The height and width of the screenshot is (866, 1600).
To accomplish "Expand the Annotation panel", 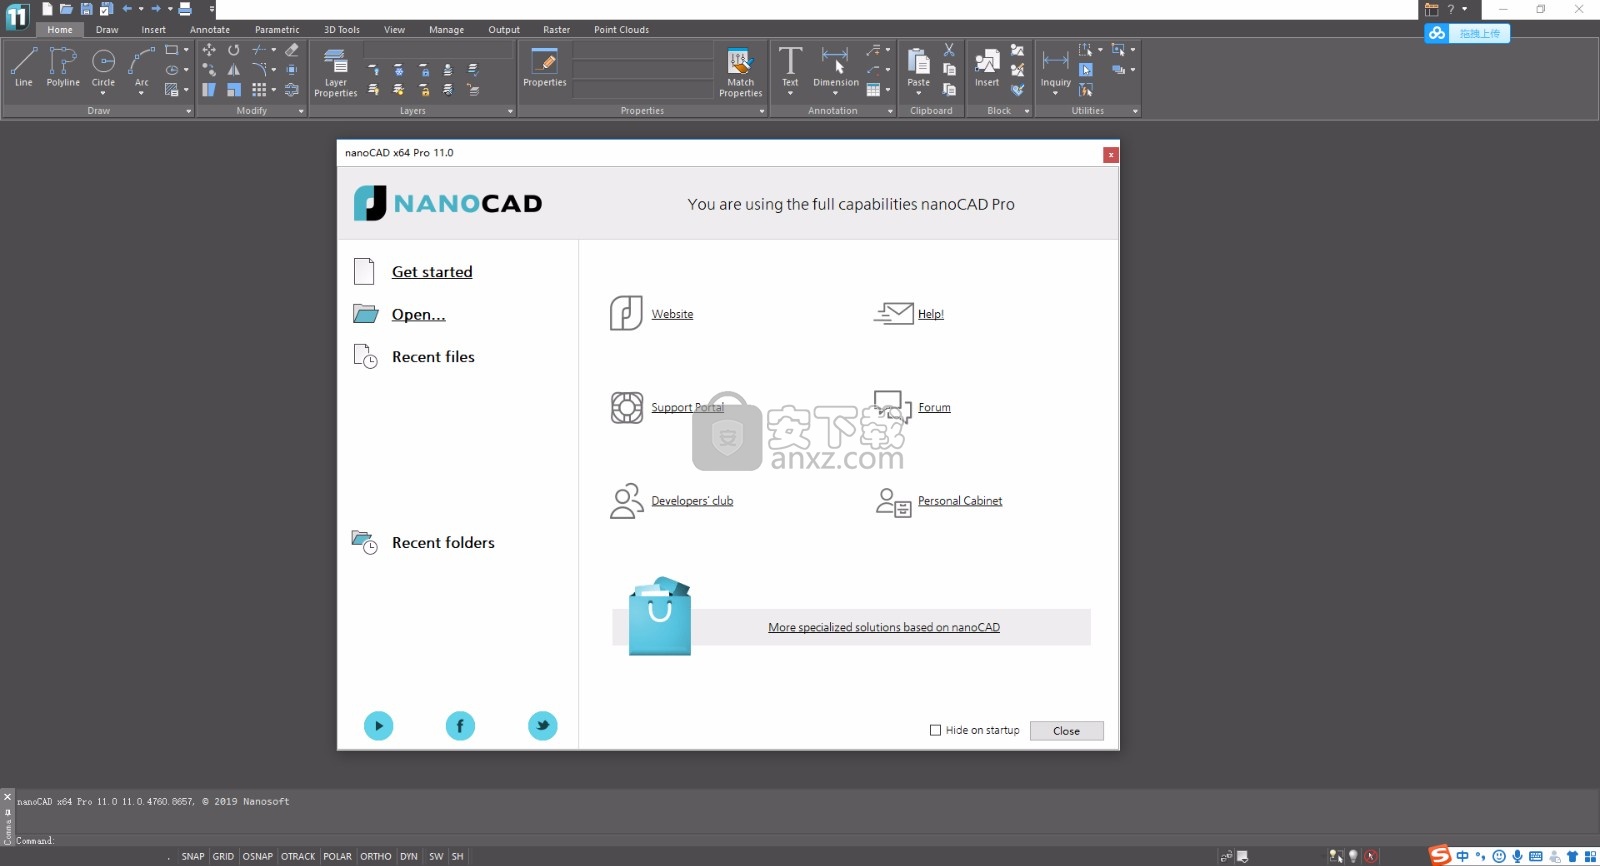I will coord(891,111).
